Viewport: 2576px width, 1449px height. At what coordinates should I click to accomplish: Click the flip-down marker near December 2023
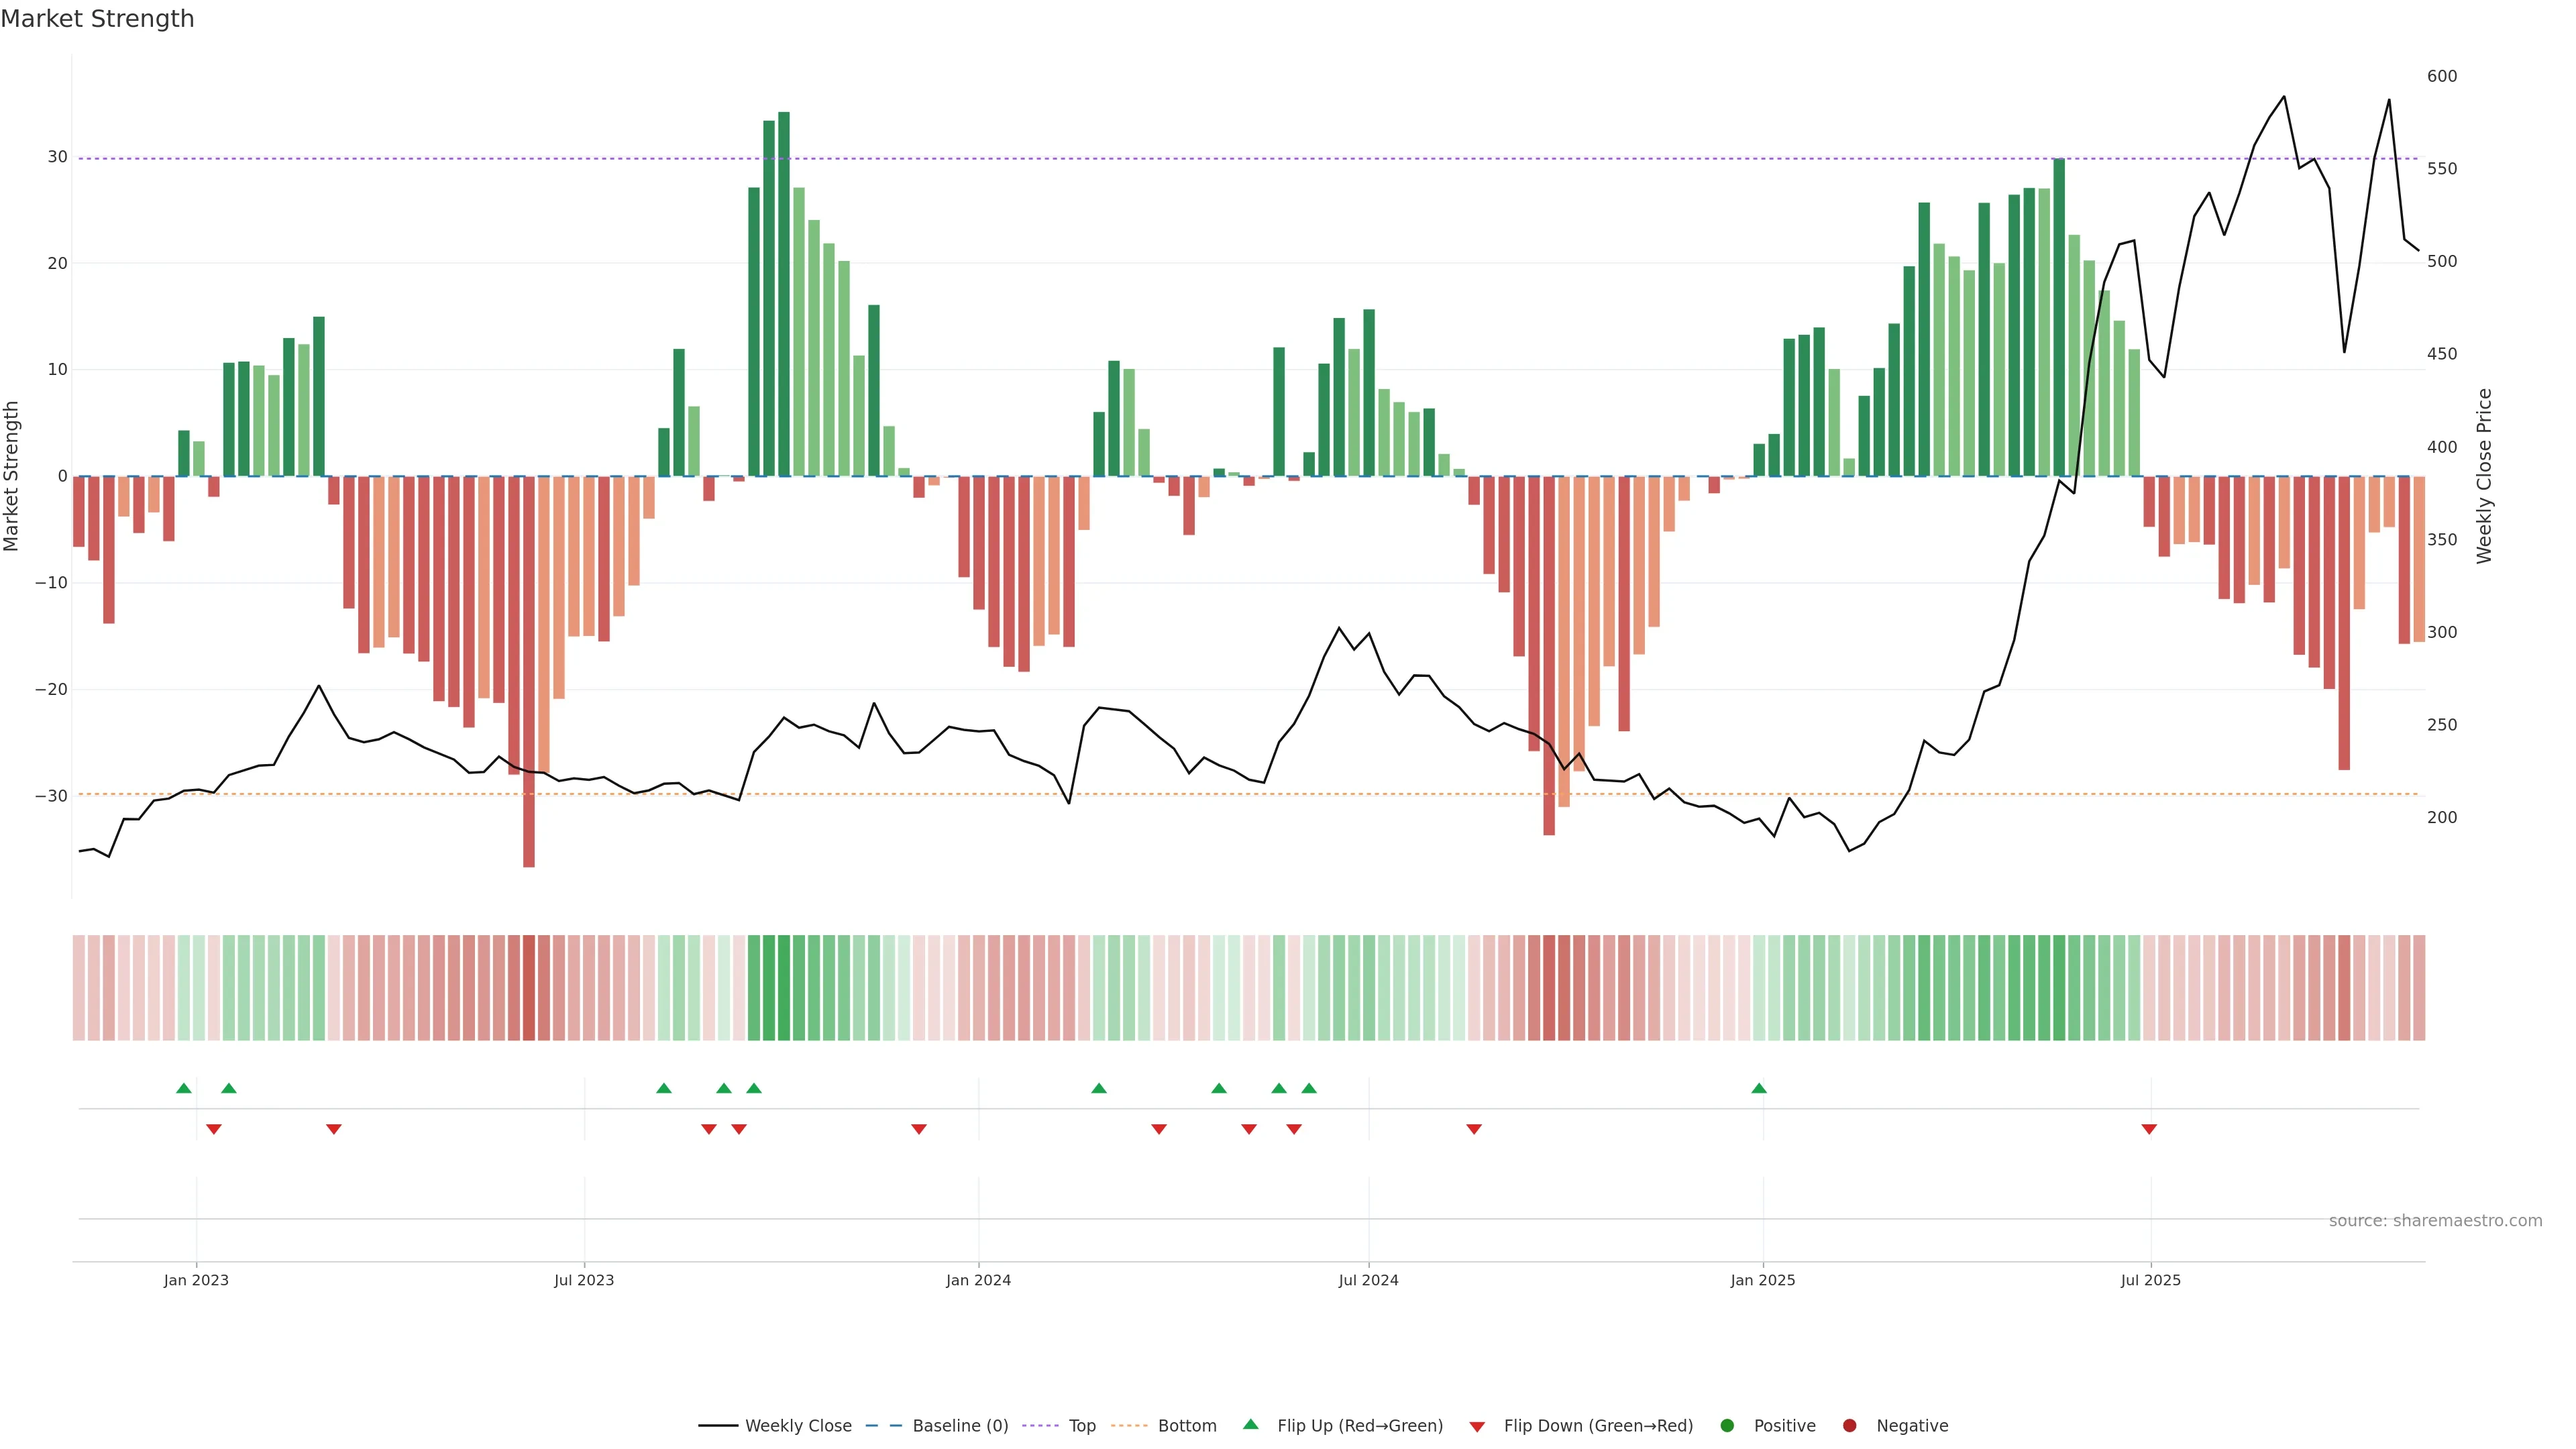(x=919, y=1129)
